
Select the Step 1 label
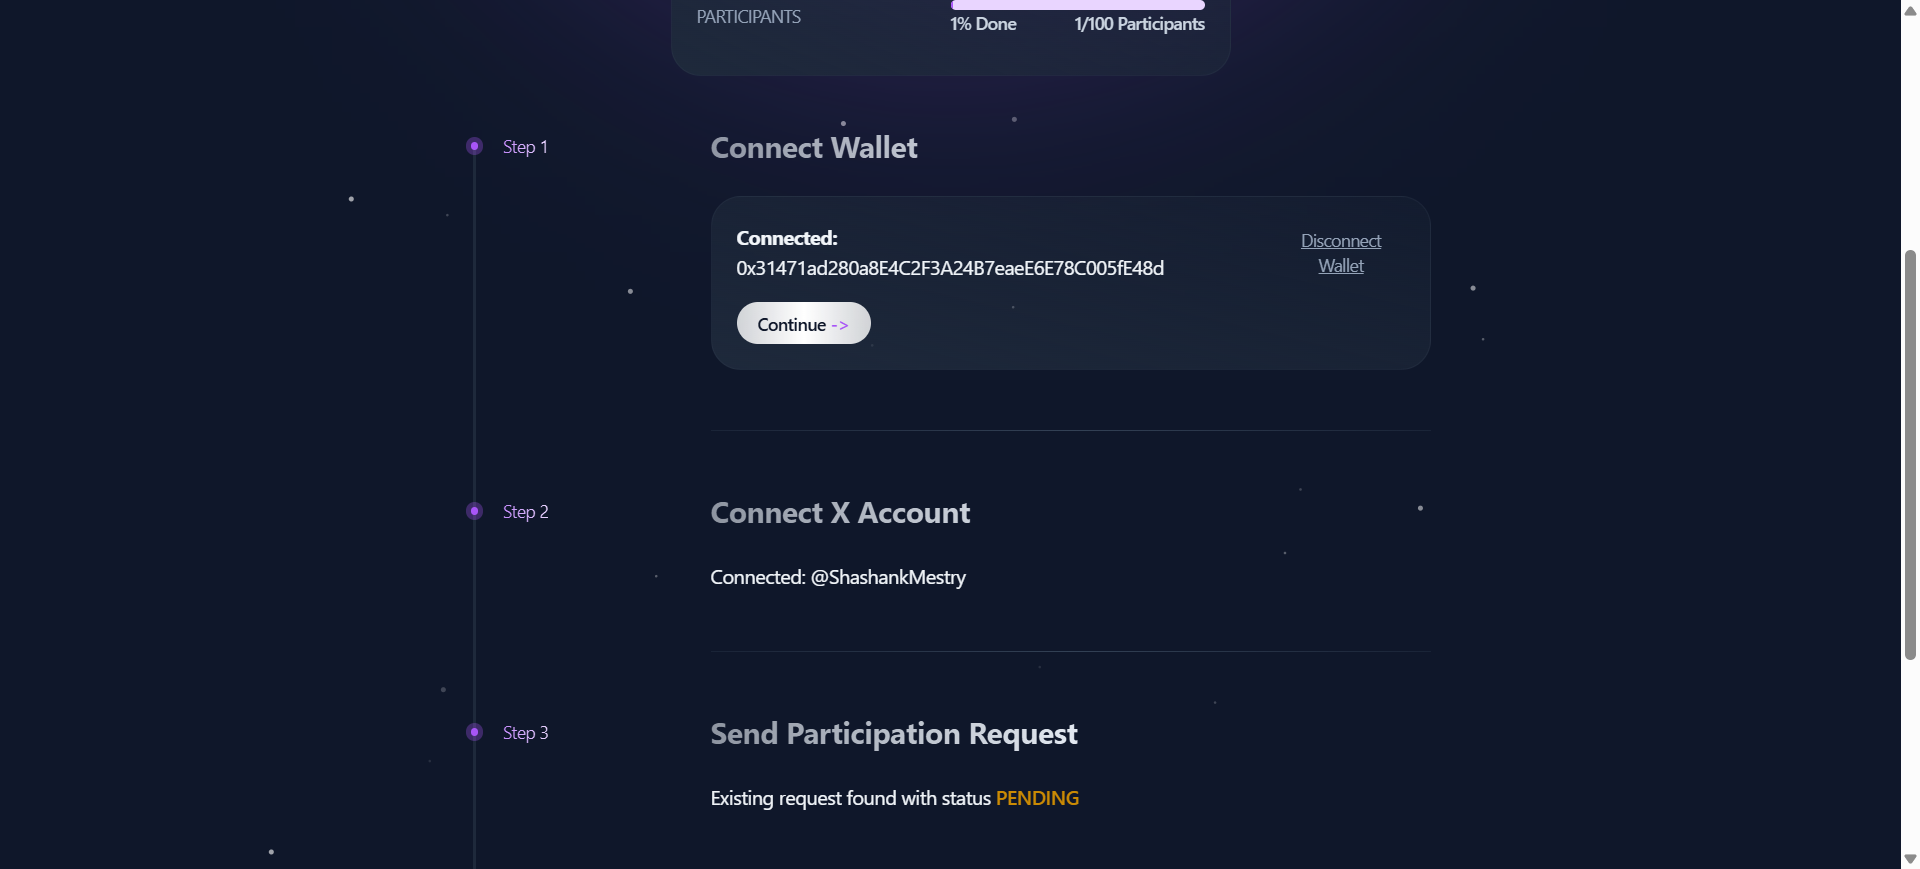click(x=525, y=147)
